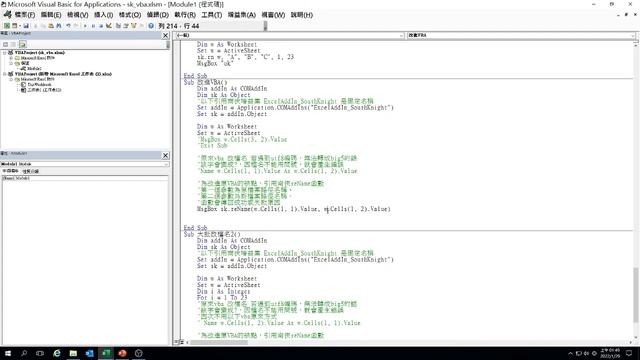
Task: Select Module1 in the project tree
Action: pos(34,69)
